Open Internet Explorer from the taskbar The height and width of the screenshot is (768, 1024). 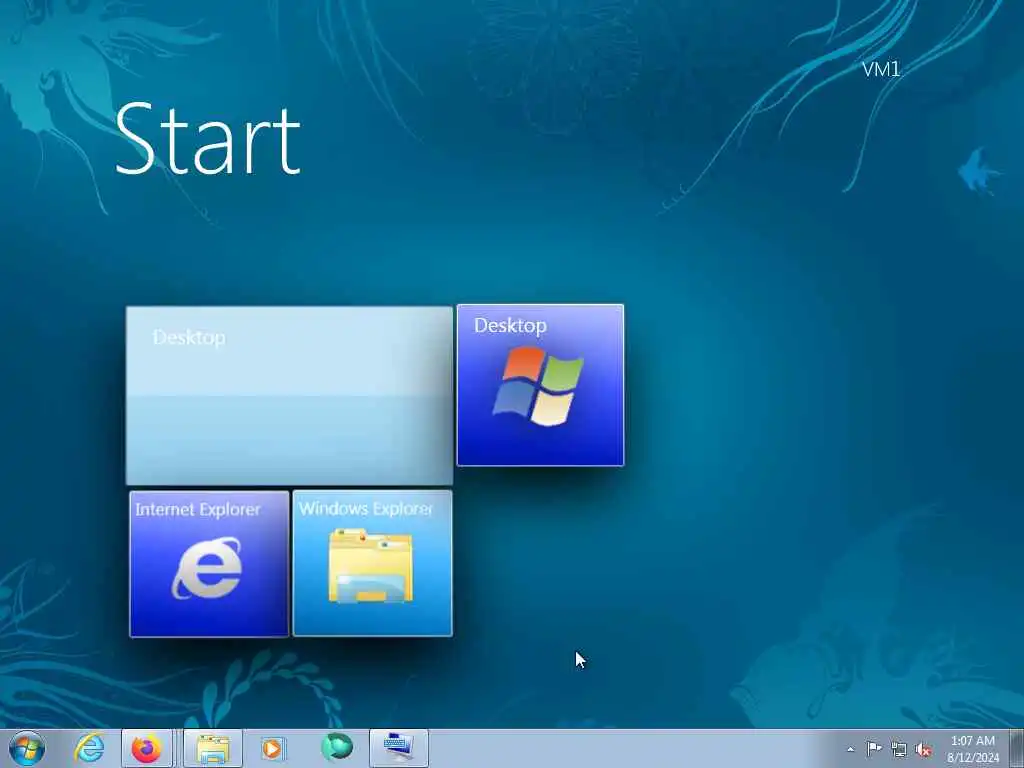tap(89, 748)
